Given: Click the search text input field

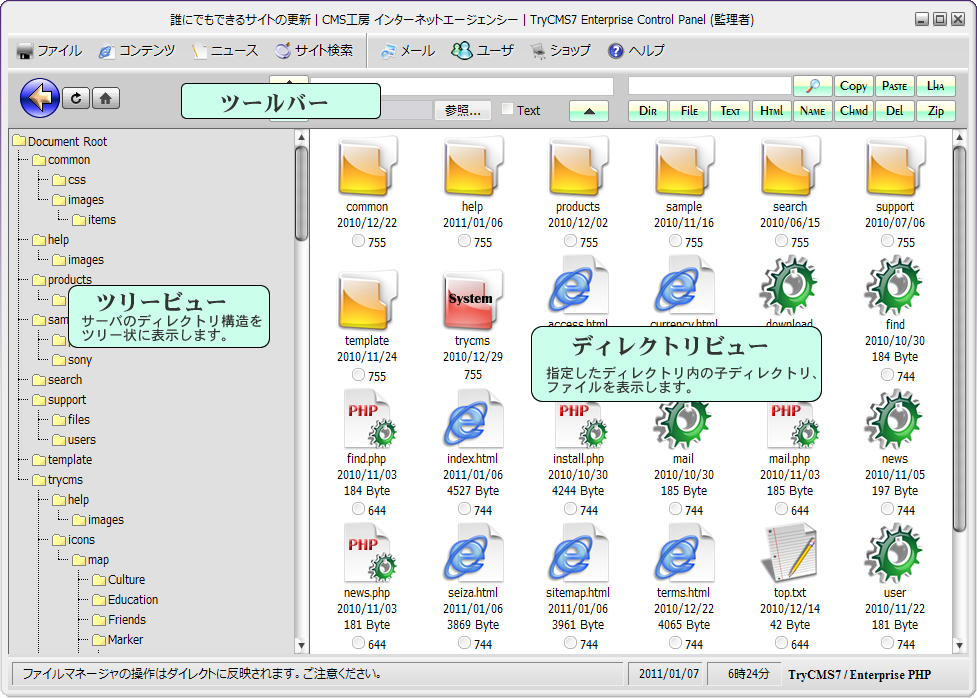Looking at the screenshot, I should [709, 86].
